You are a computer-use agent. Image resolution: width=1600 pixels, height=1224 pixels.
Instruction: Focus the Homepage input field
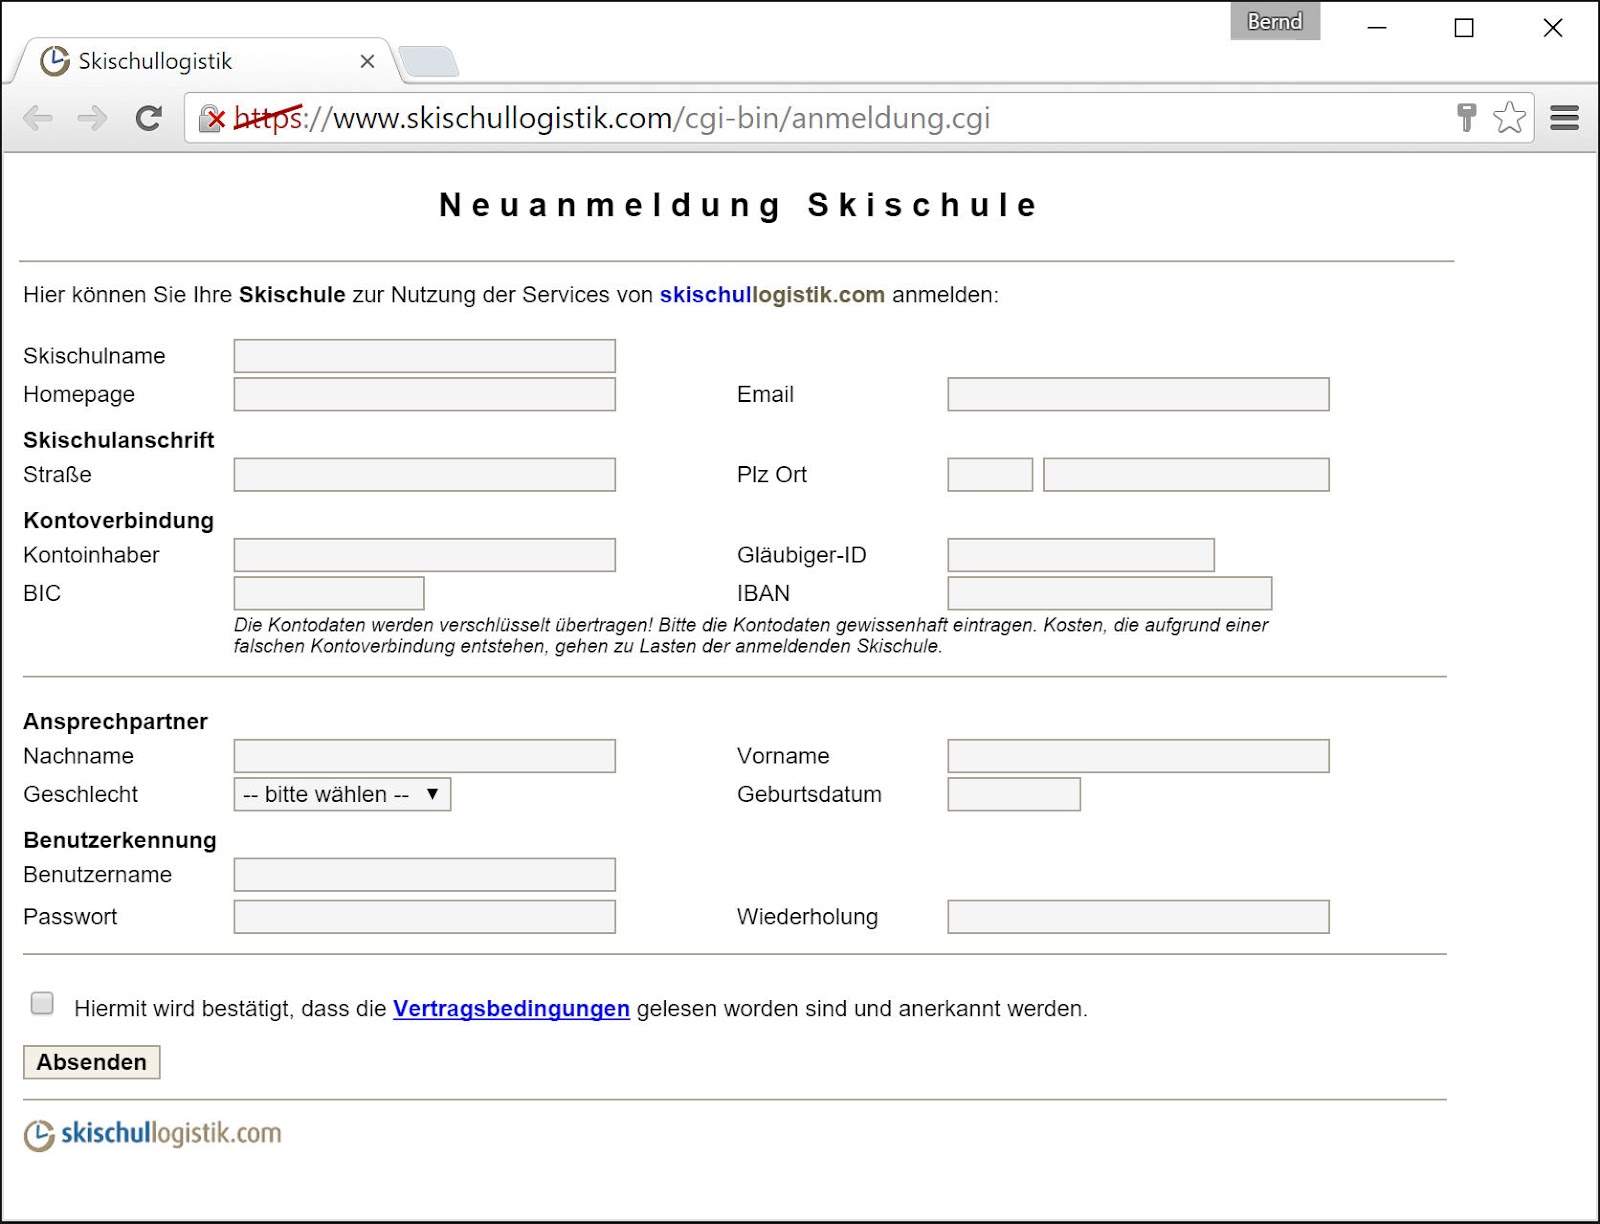coord(425,394)
